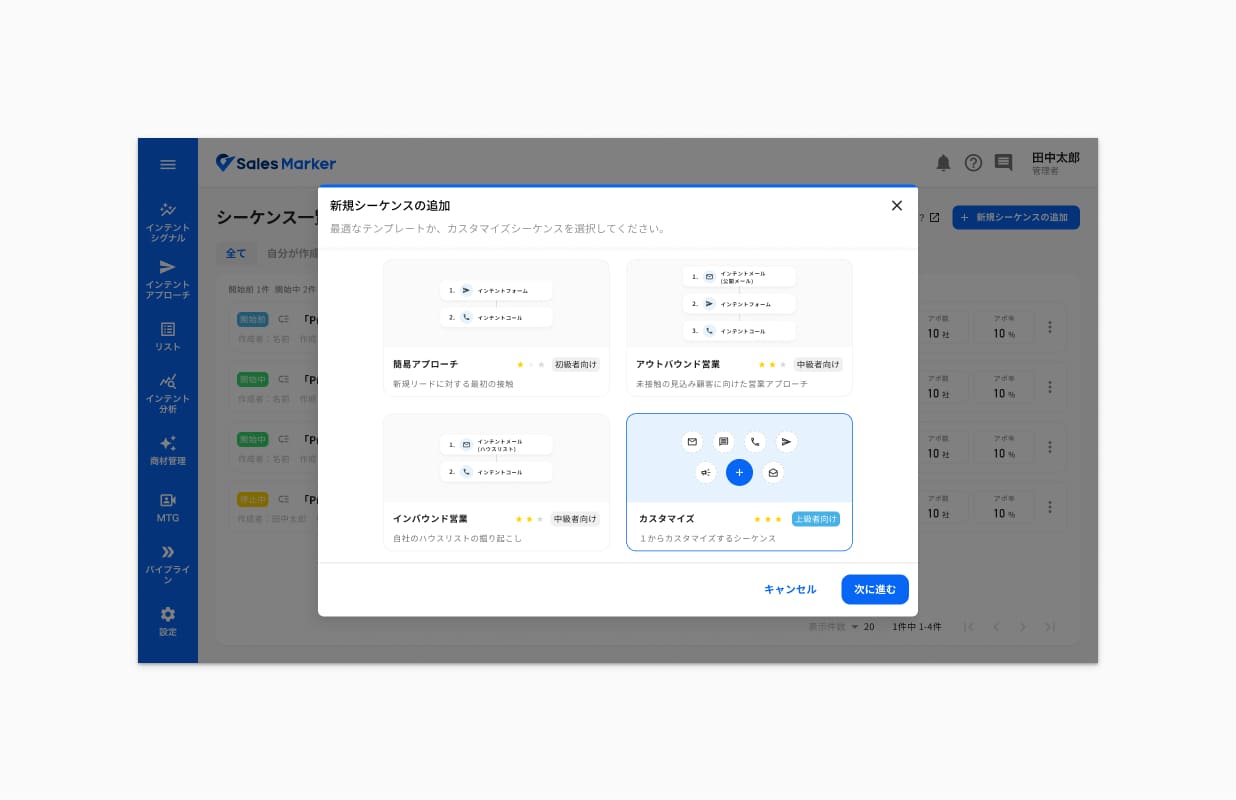
Task: Open three-dot menu on the 停止中 row
Action: pyautogui.click(x=1050, y=507)
